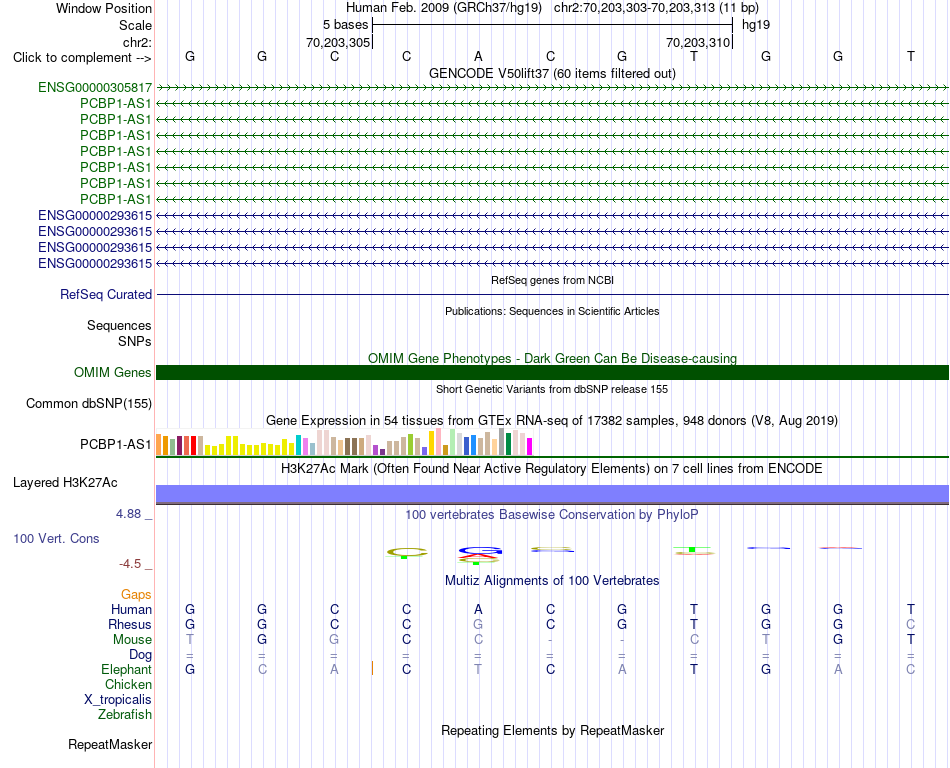Select the Mouse alignment row label
Image resolution: width=950 pixels, height=768 pixels.
point(132,640)
